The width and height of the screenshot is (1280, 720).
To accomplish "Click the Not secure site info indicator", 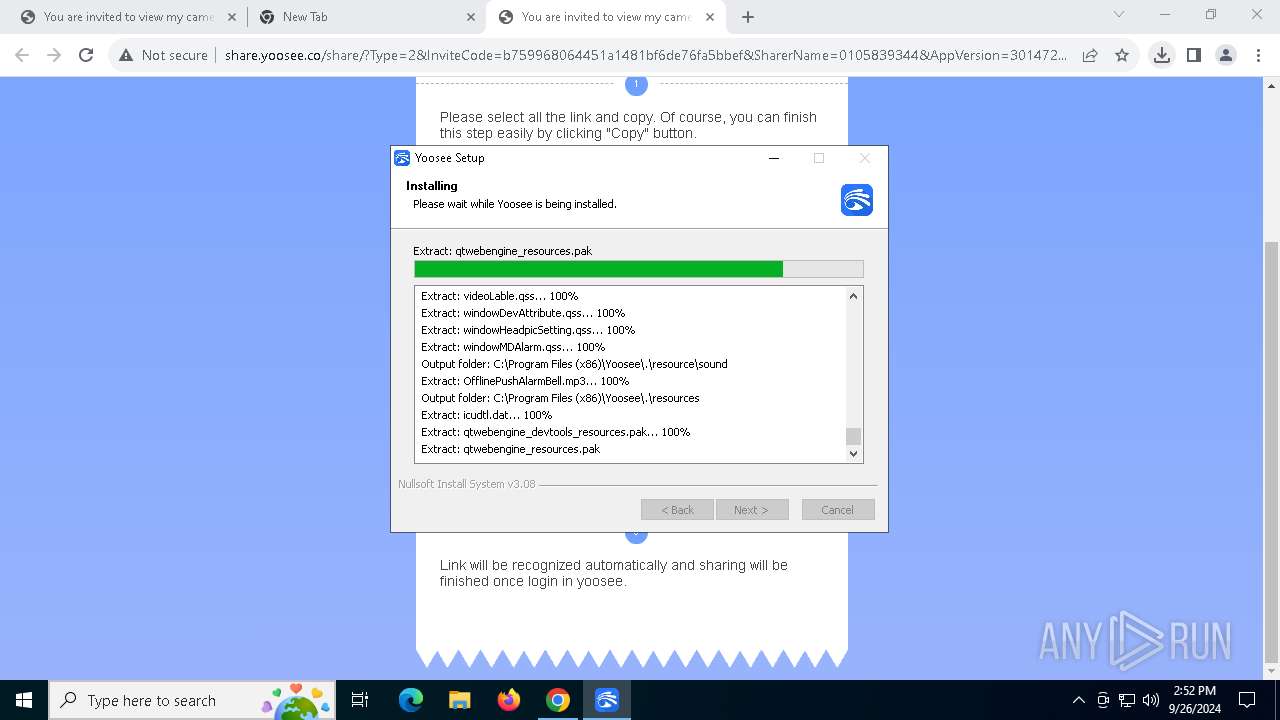I will 163,55.
